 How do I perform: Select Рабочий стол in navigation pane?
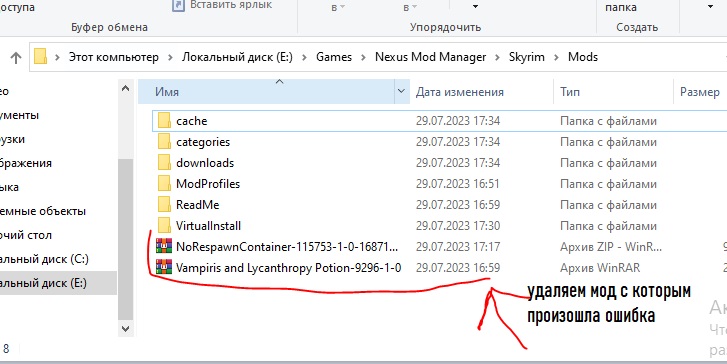26,235
